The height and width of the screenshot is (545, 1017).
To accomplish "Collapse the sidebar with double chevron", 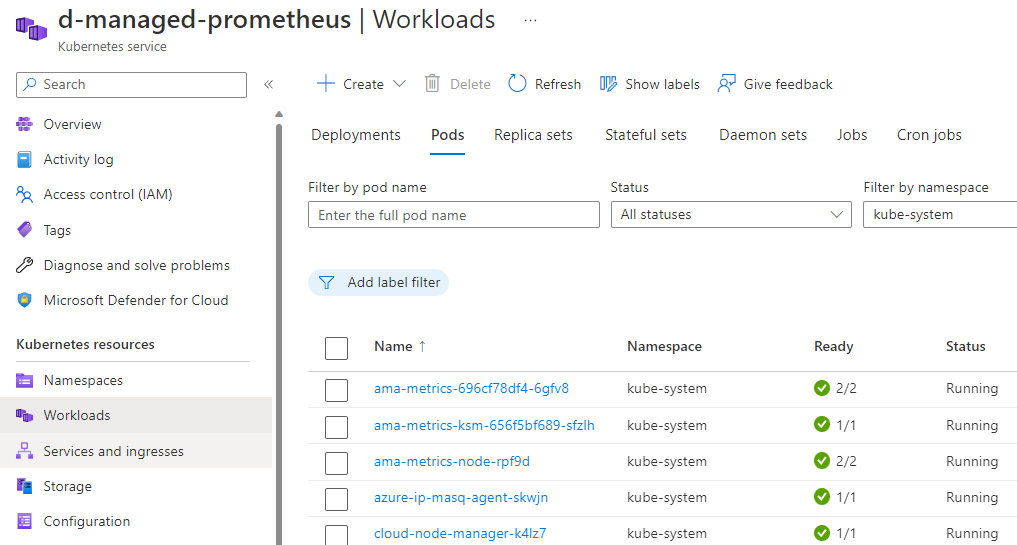I will coord(268,85).
